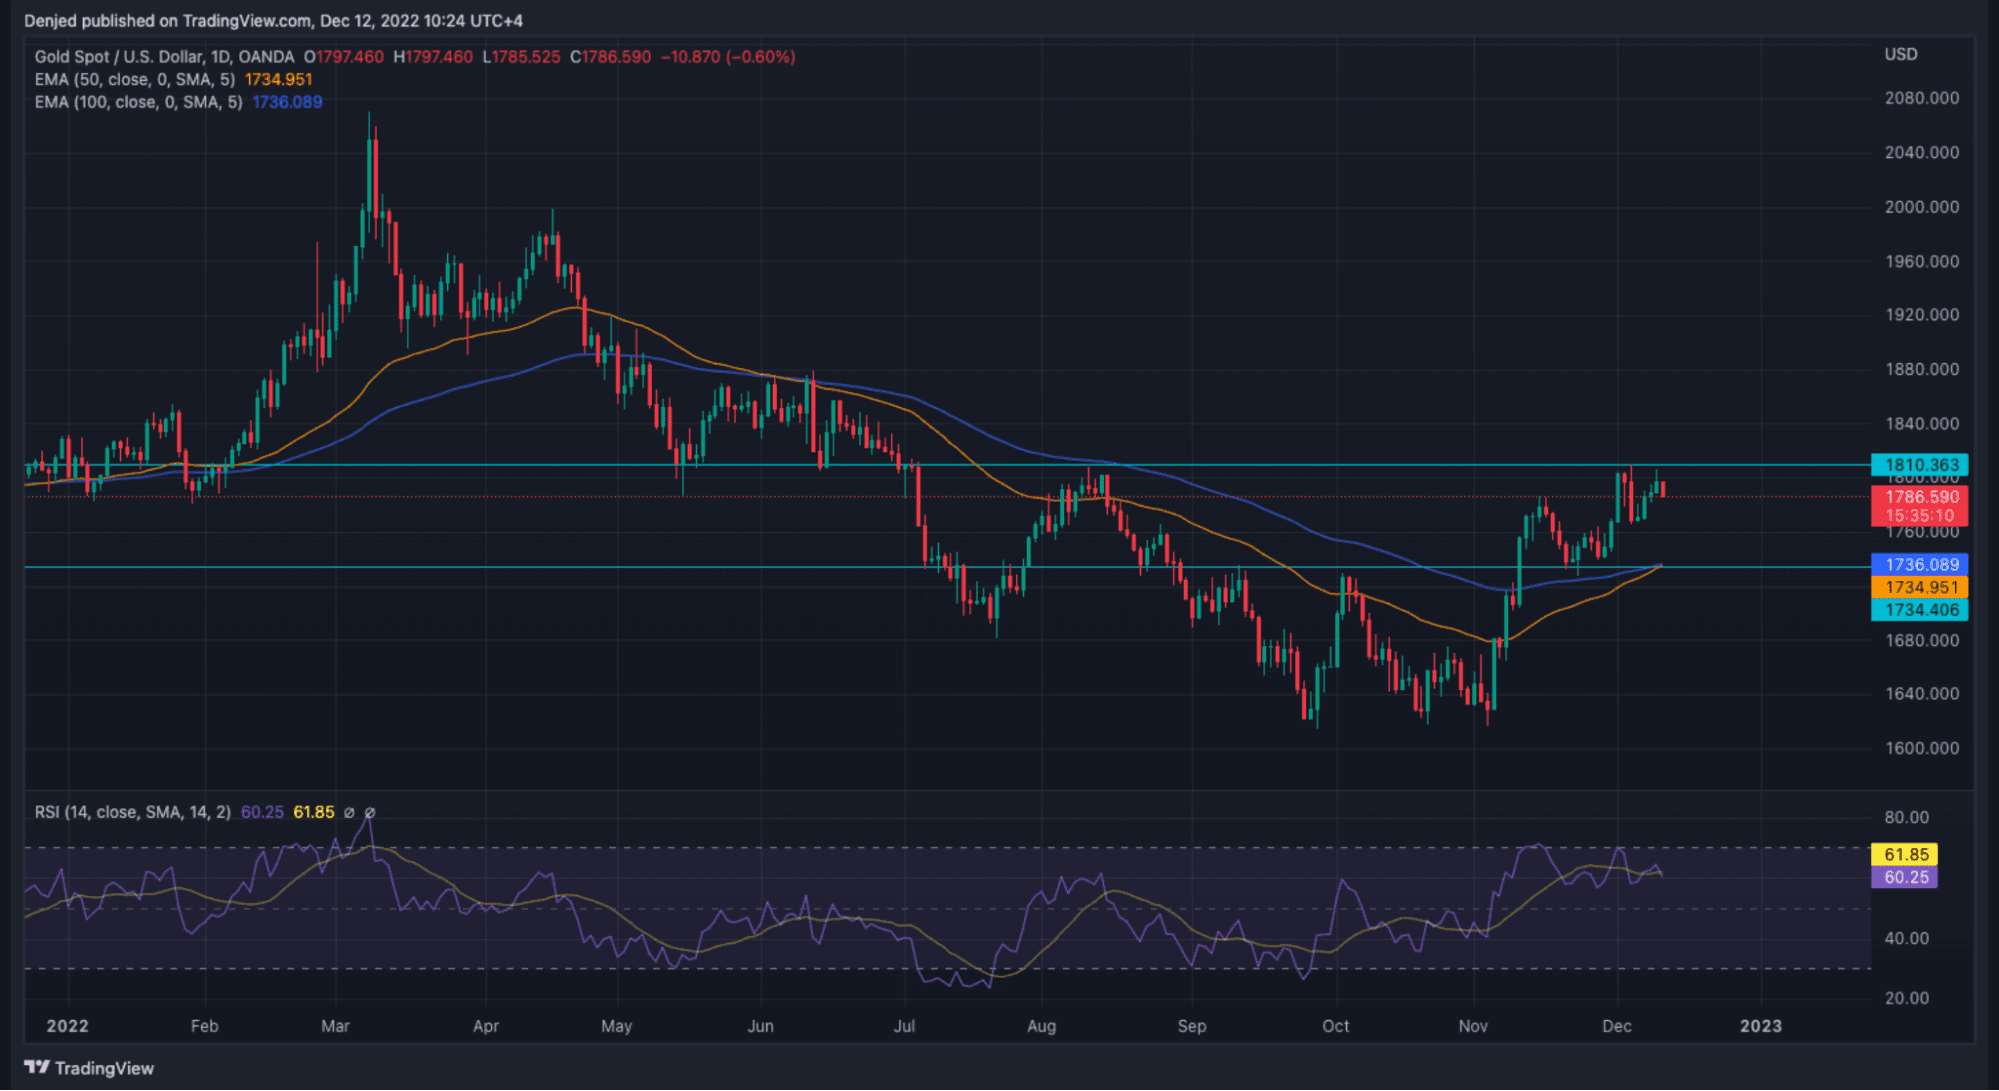1999x1091 pixels.
Task: Click the Mar label on time axis
Action: 335,1026
